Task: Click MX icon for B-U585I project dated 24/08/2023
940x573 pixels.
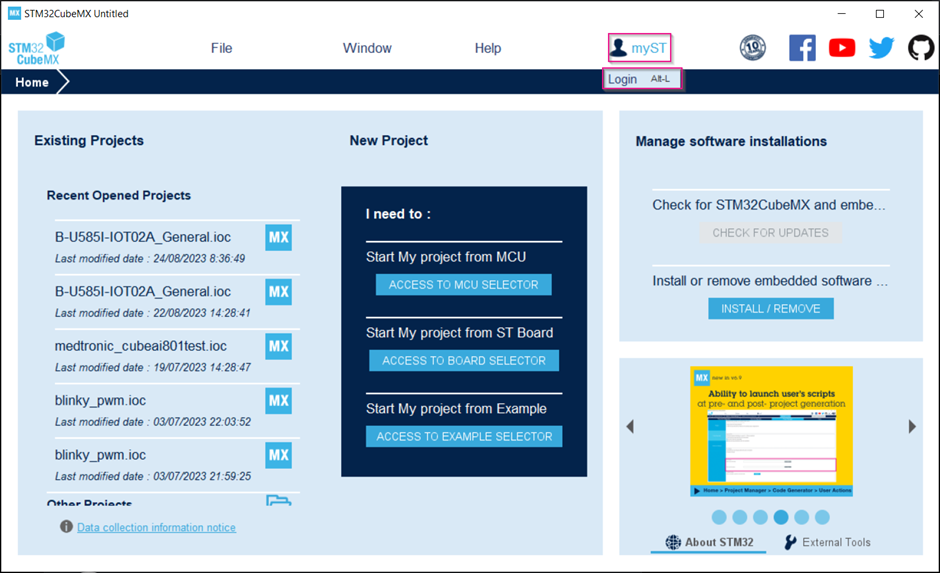Action: point(279,237)
